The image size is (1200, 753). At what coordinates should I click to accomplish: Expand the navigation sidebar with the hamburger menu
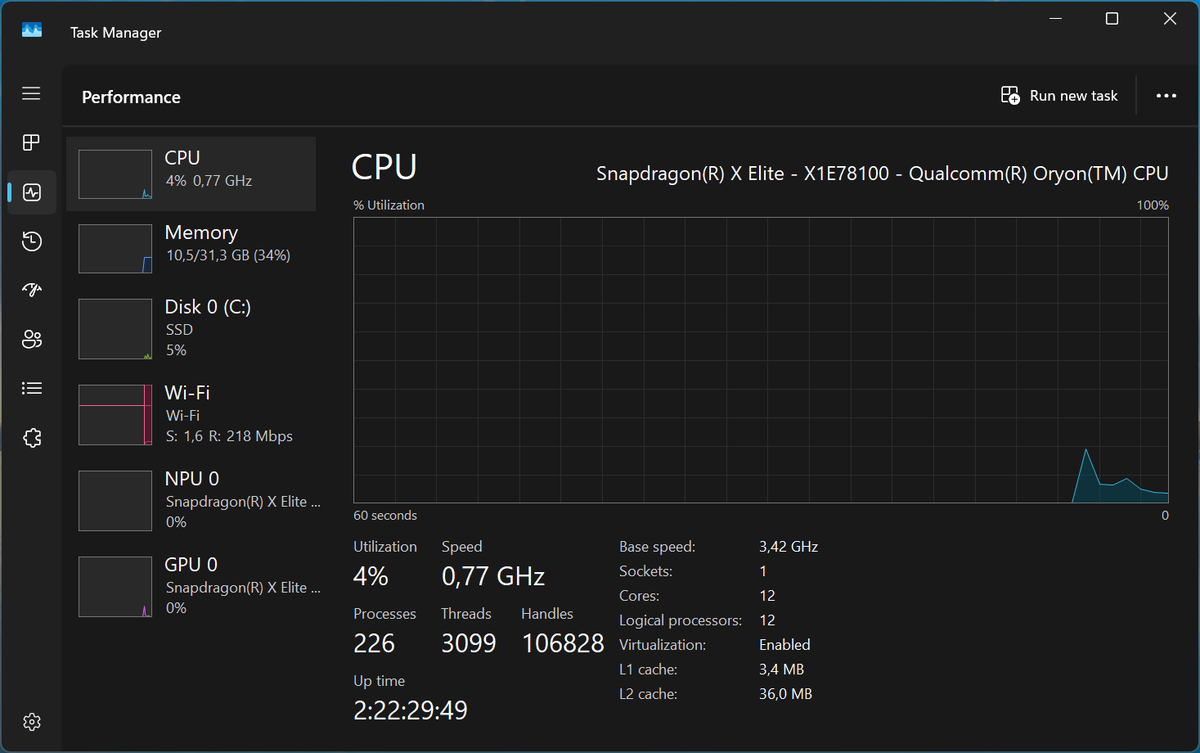(x=31, y=93)
